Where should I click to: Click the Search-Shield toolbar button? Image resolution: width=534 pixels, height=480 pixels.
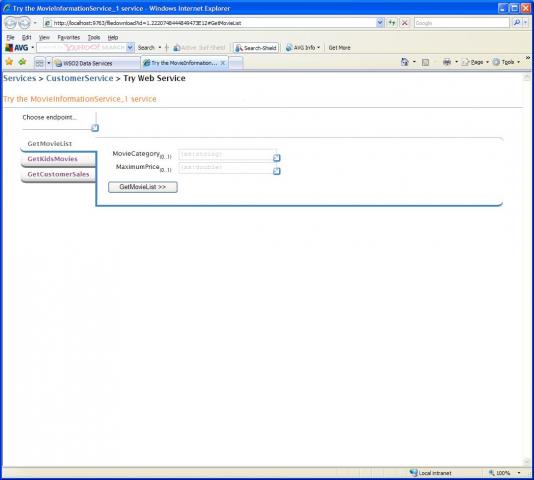point(256,48)
